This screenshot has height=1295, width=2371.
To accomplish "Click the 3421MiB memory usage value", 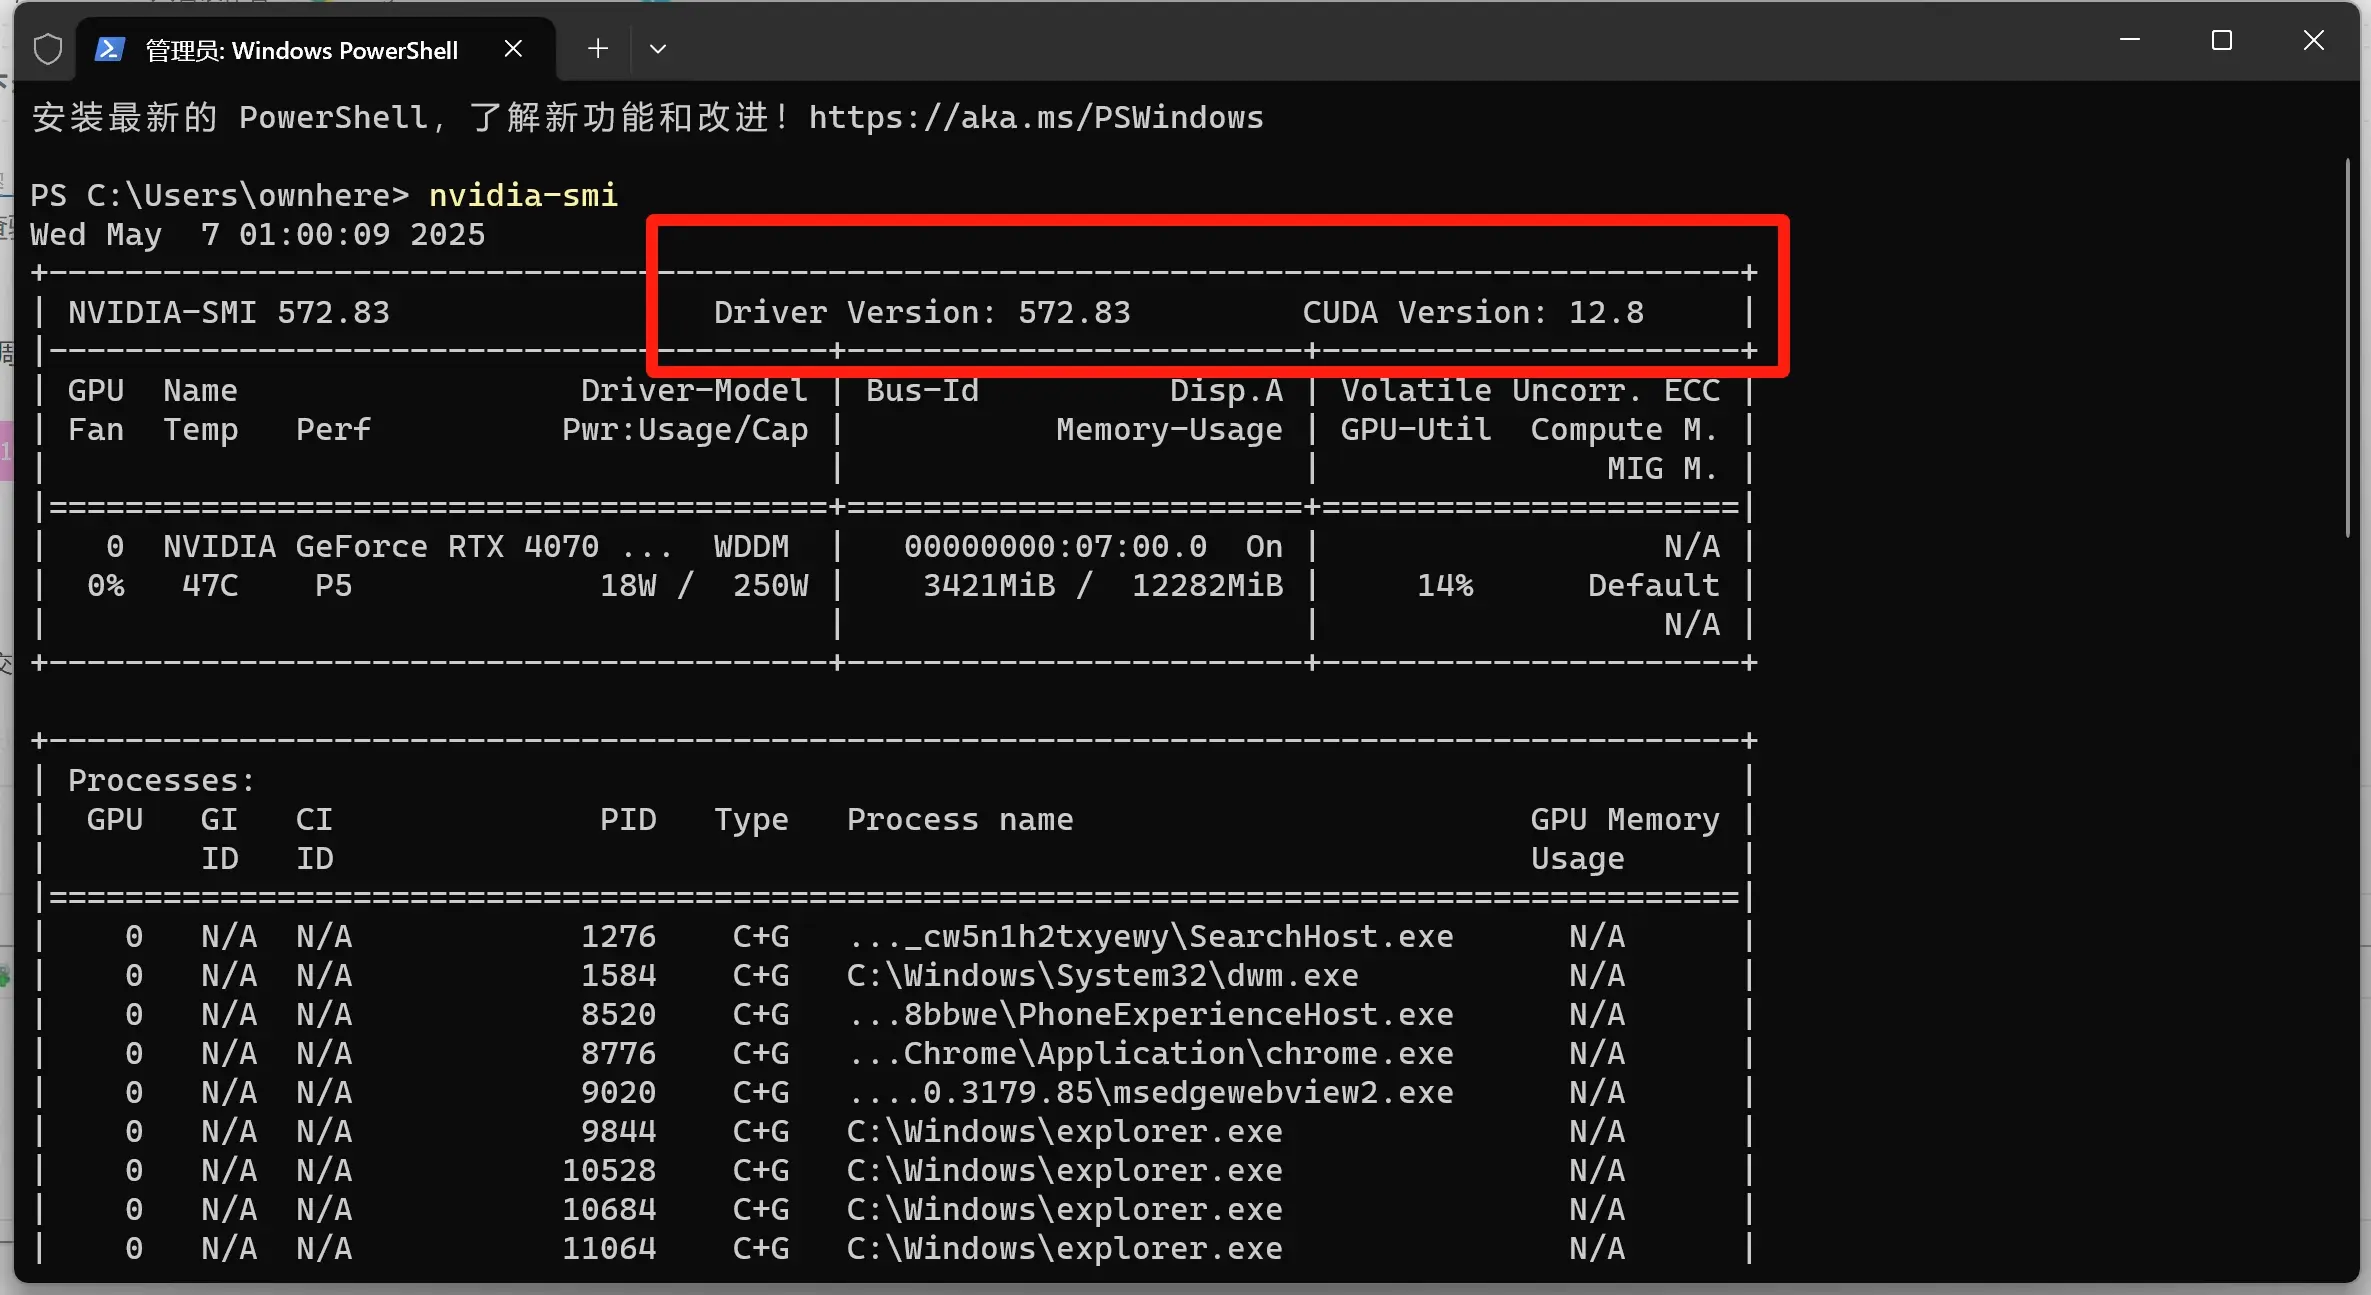I will [988, 586].
